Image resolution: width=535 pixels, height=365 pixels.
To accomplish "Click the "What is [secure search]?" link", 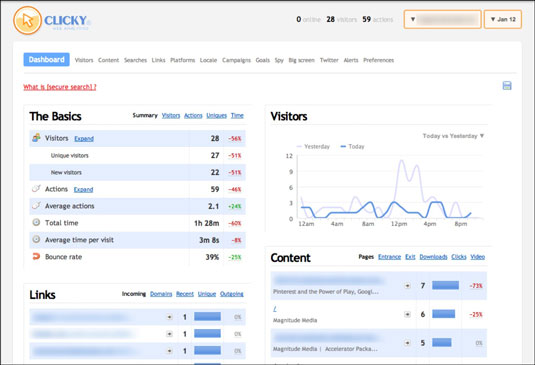I will pyautogui.click(x=60, y=87).
